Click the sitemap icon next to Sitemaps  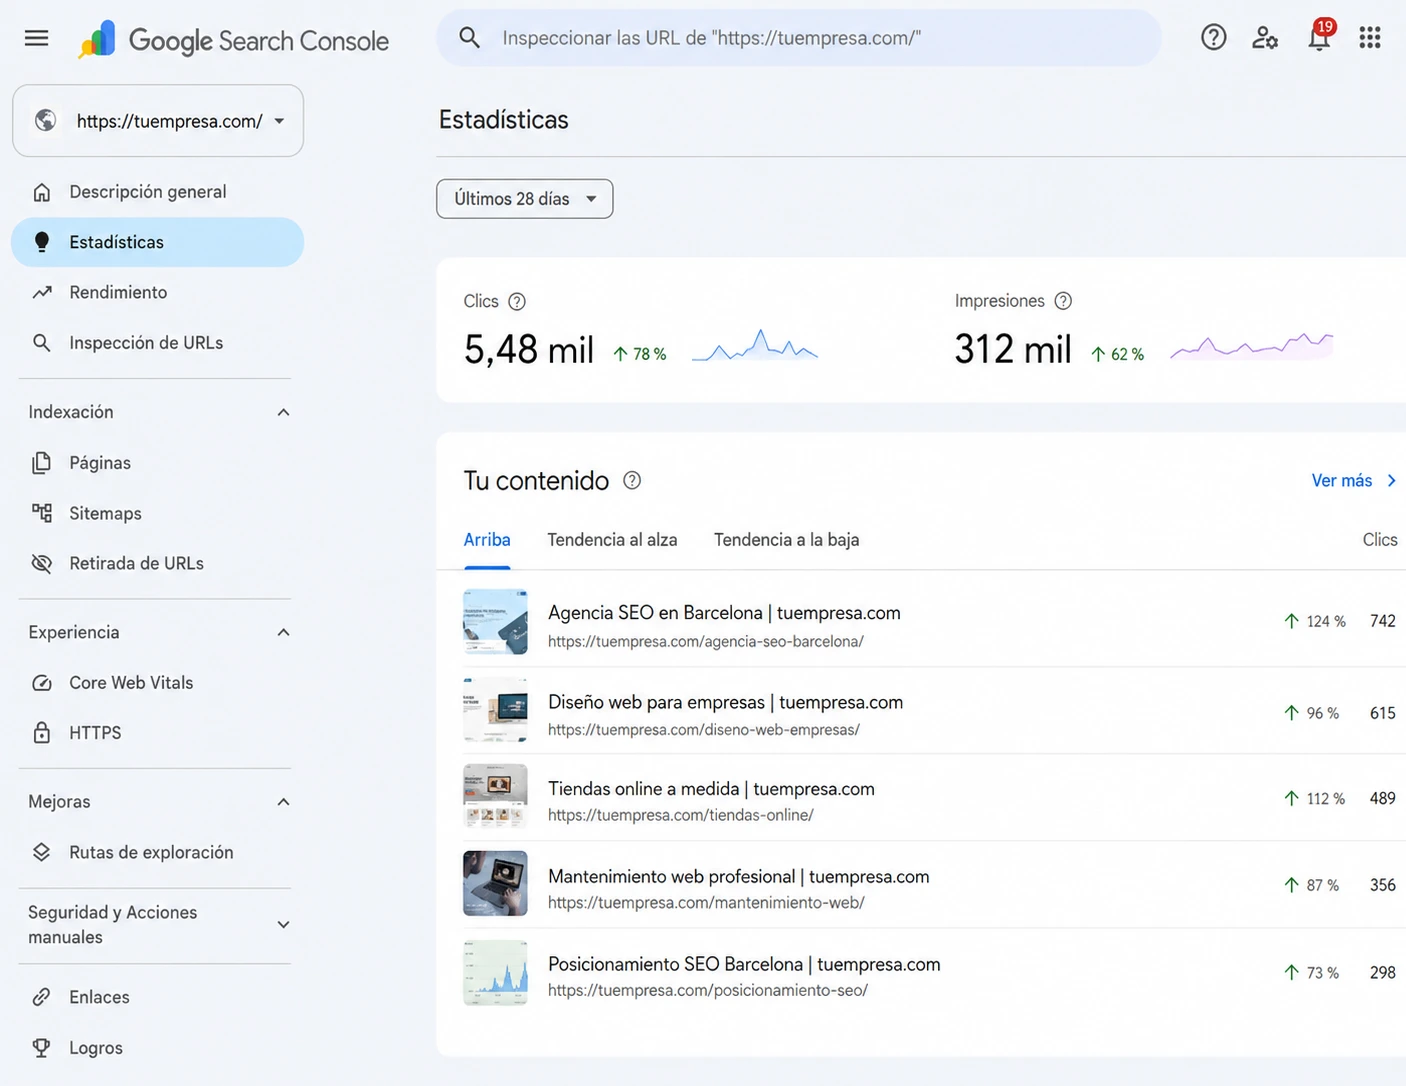[41, 513]
